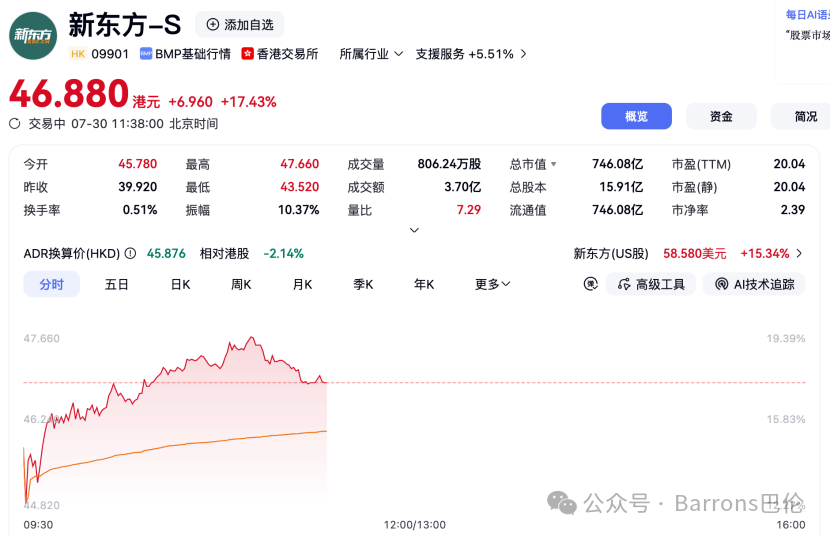Click the New Oriental green logo

(x=33, y=36)
